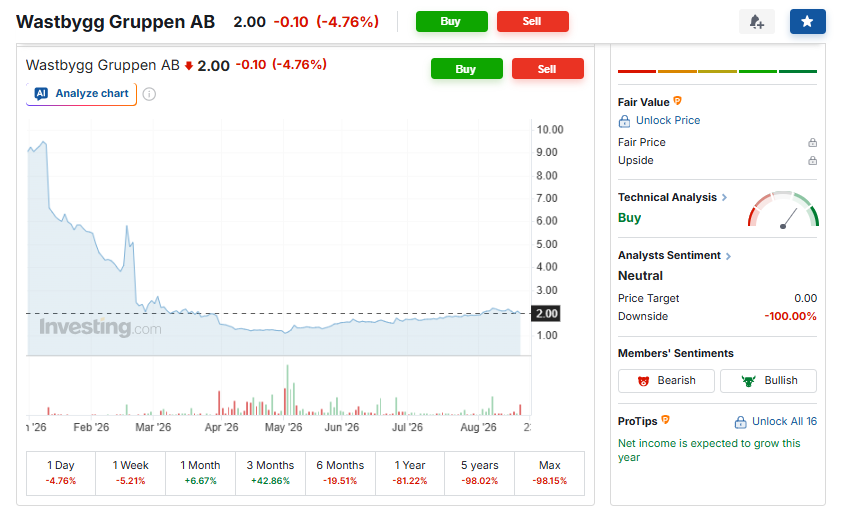Click the Feb '26 date axis label
Image resolution: width=846 pixels, height=521 pixels.
[x=91, y=427]
